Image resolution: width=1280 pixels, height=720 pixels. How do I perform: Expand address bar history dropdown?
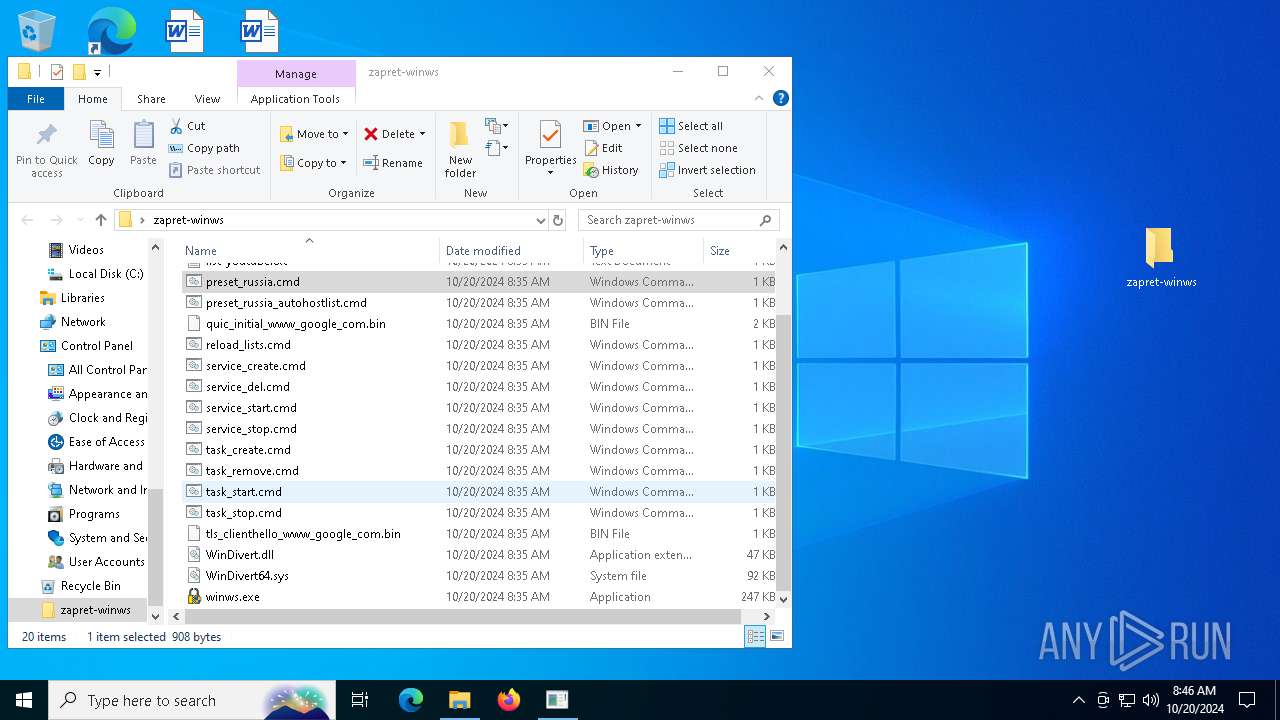pos(540,220)
